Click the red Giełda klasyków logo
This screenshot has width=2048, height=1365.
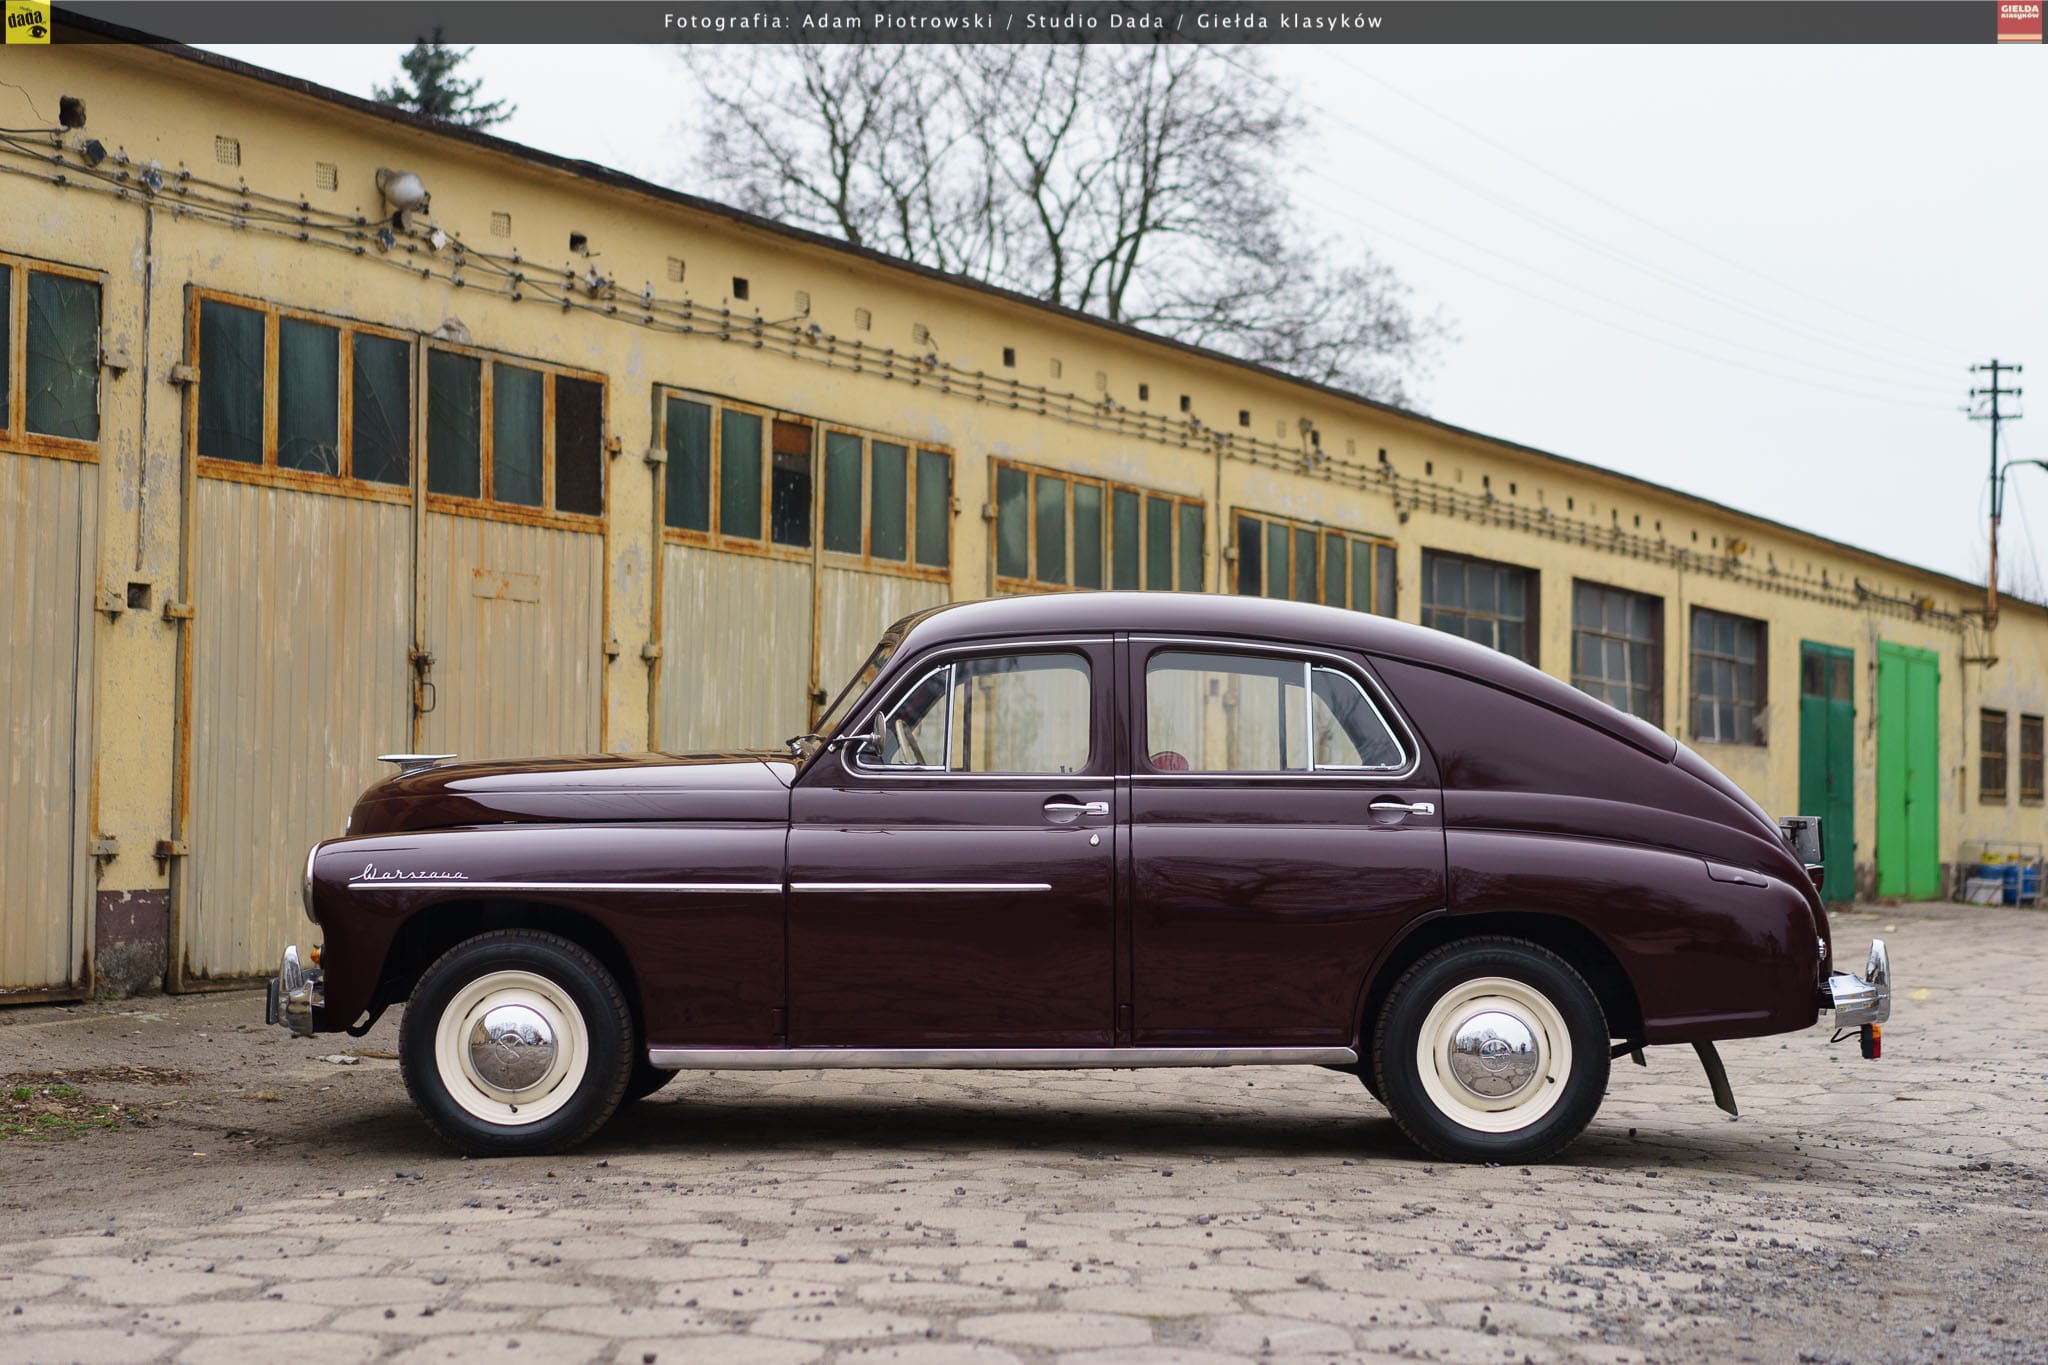2019,21
